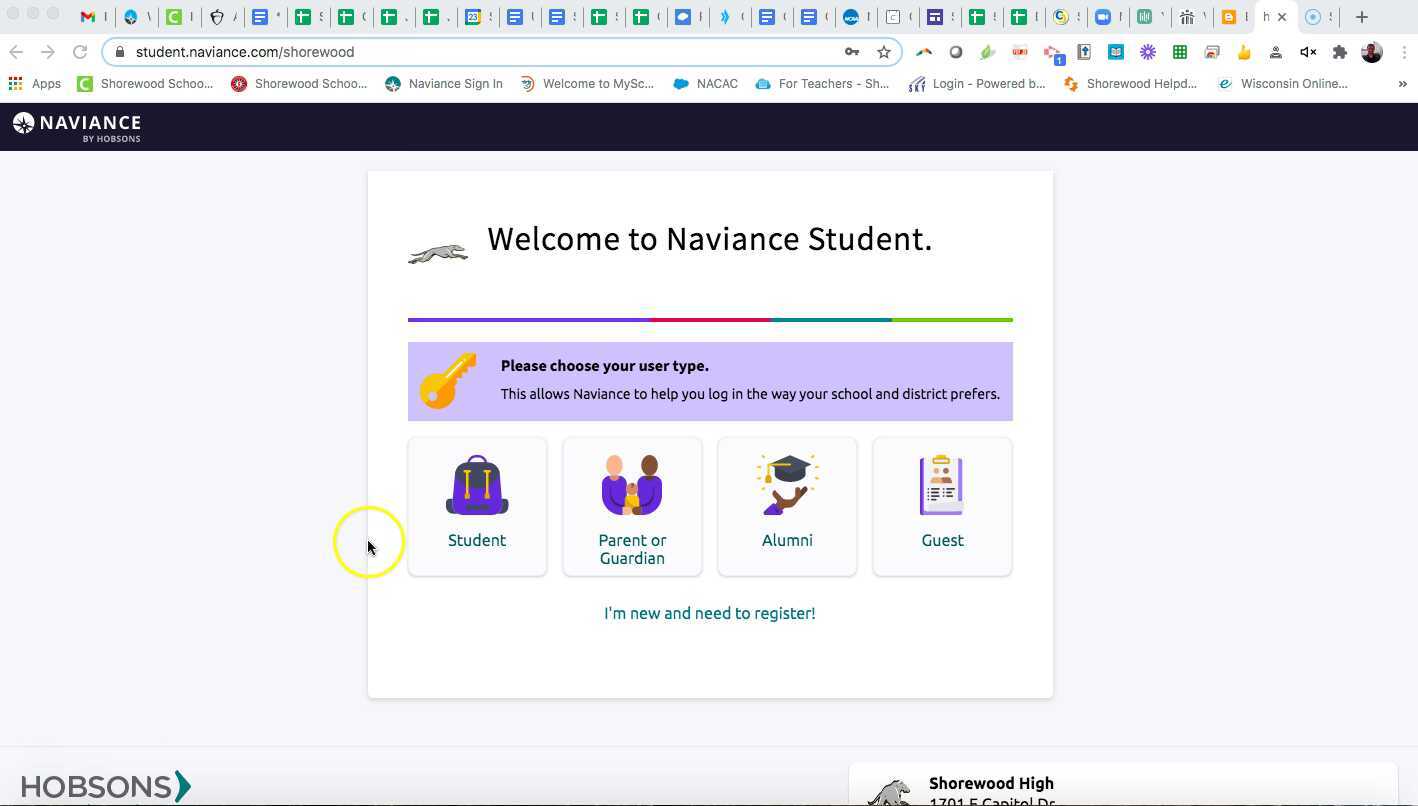
Task: Select the Guest clipboard icon
Action: click(941, 485)
